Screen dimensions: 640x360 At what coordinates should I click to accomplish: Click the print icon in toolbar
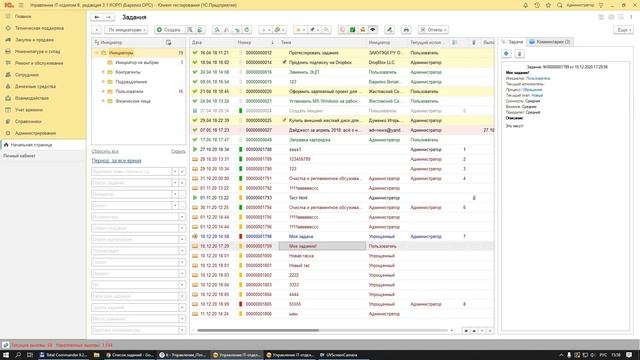click(x=406, y=30)
